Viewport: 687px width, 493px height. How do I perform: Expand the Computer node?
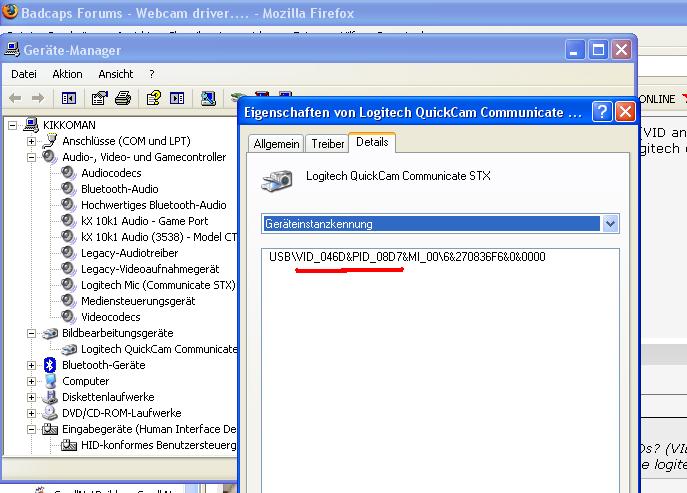(x=32, y=381)
